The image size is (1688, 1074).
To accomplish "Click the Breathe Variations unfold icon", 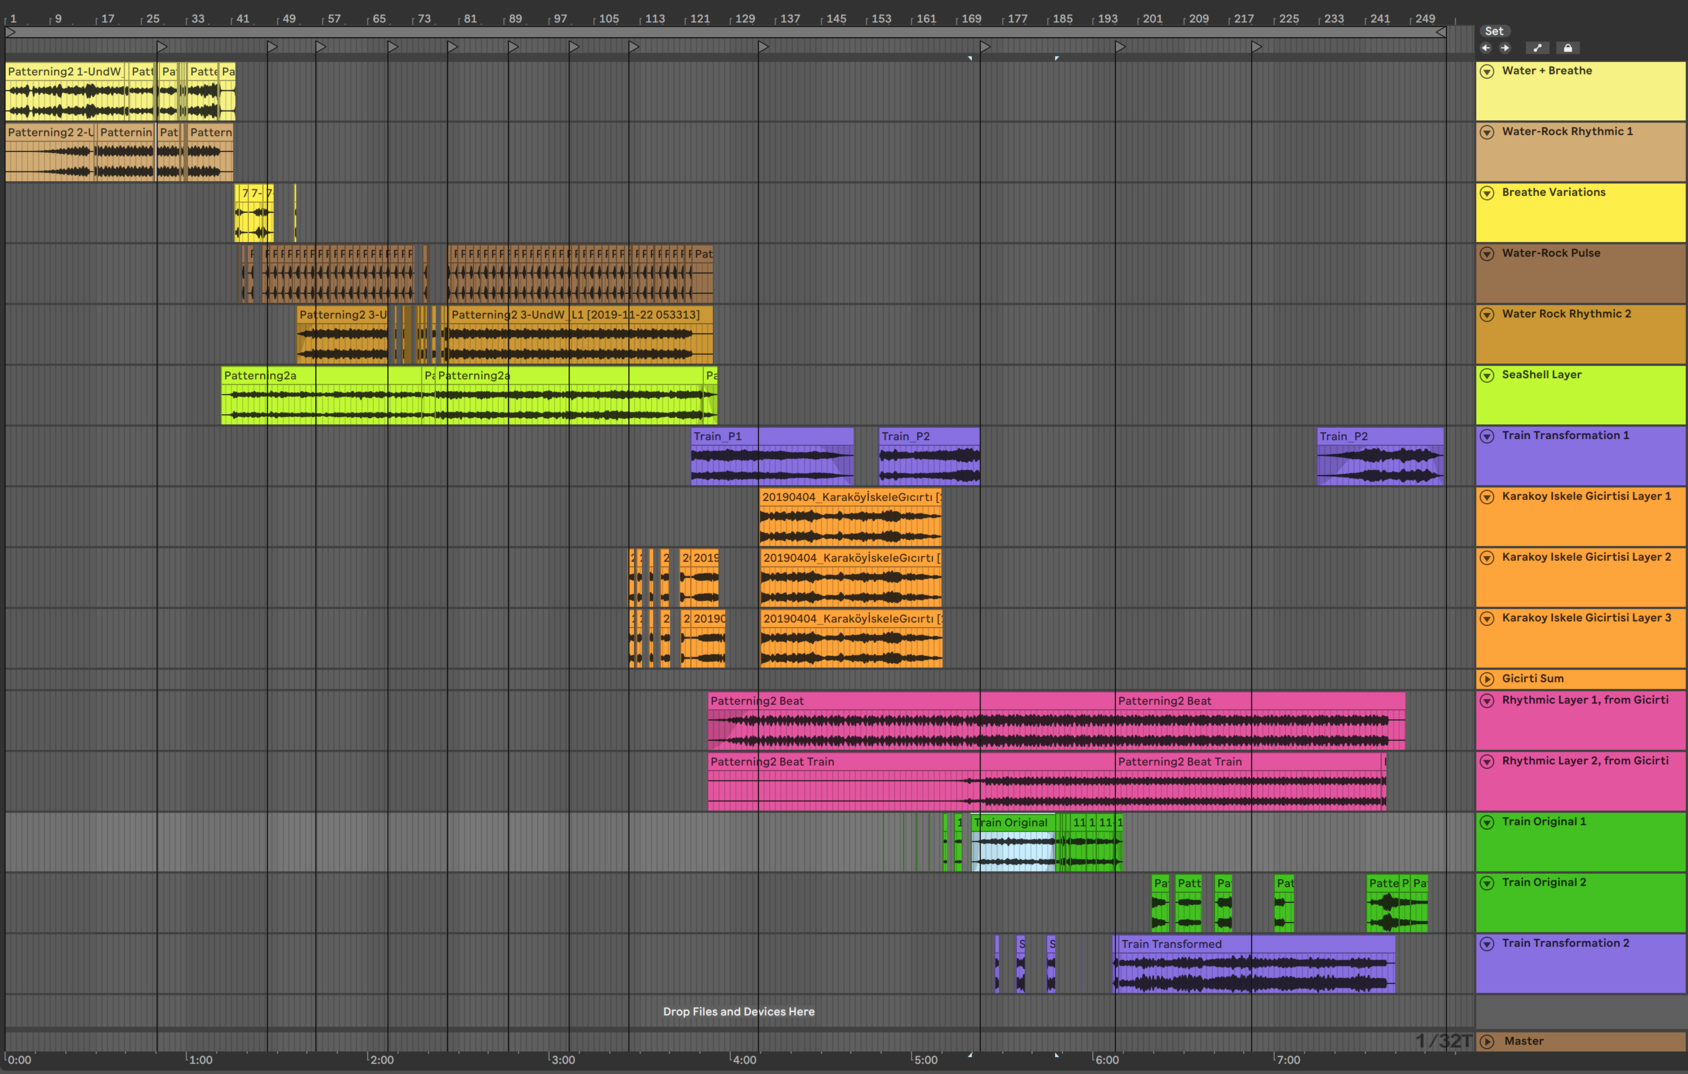I will (1487, 193).
